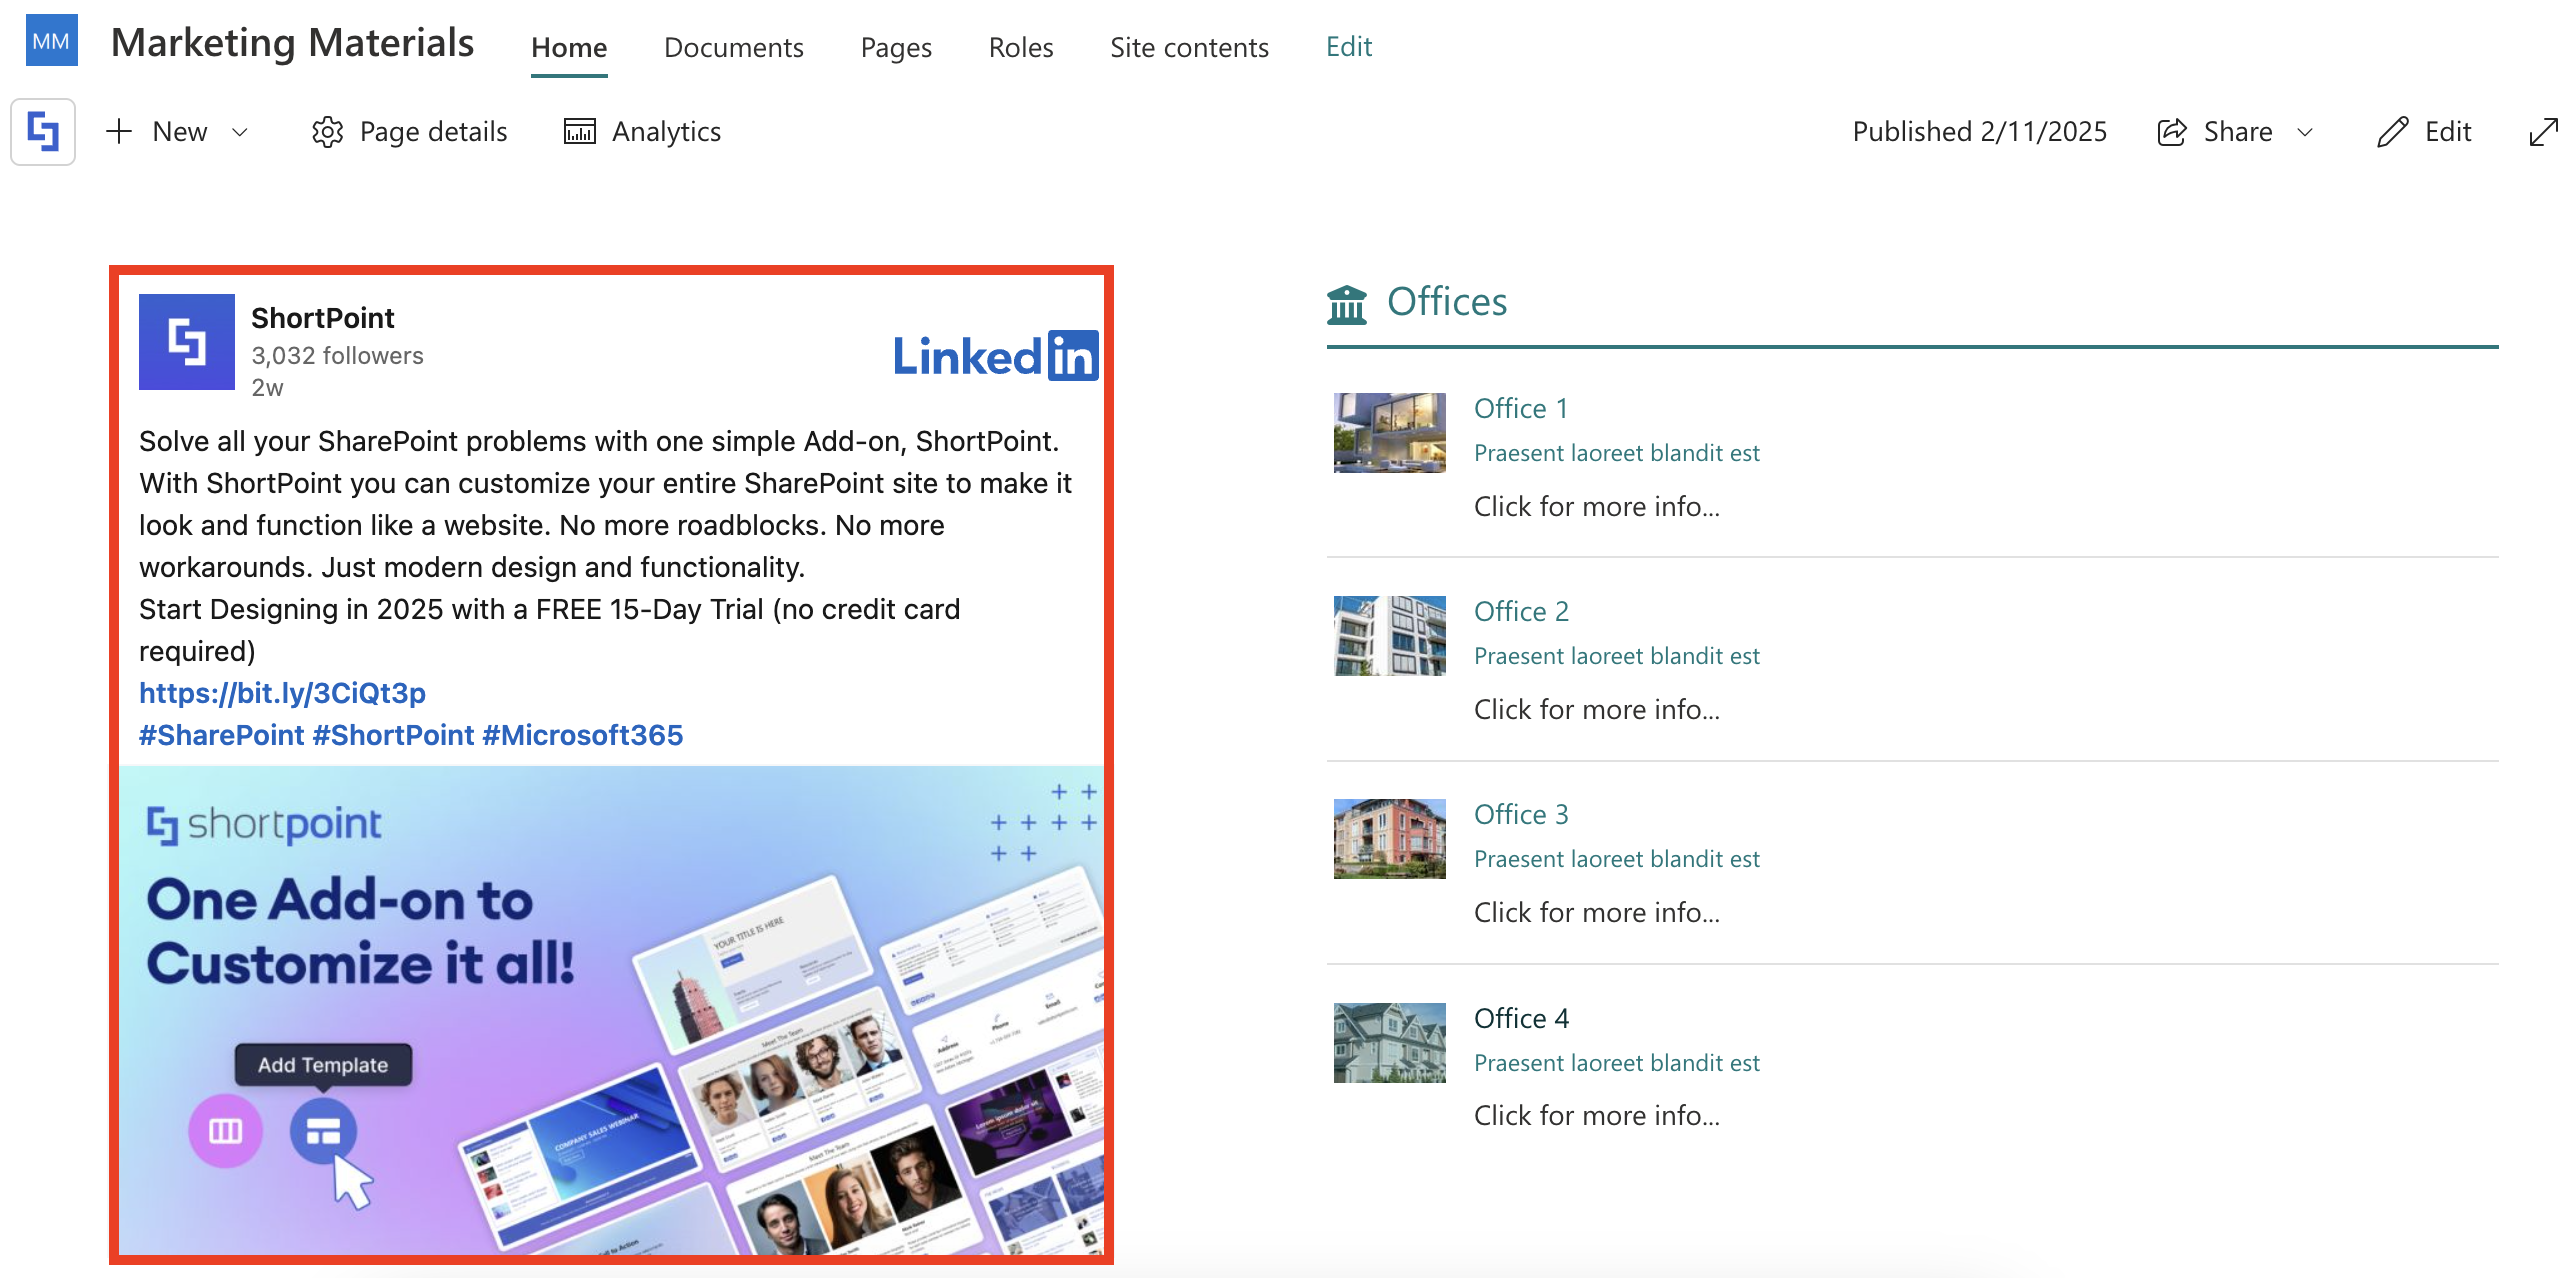Expand the Share dropdown chevron
Image resolution: width=2576 pixels, height=1278 pixels.
(x=2305, y=132)
